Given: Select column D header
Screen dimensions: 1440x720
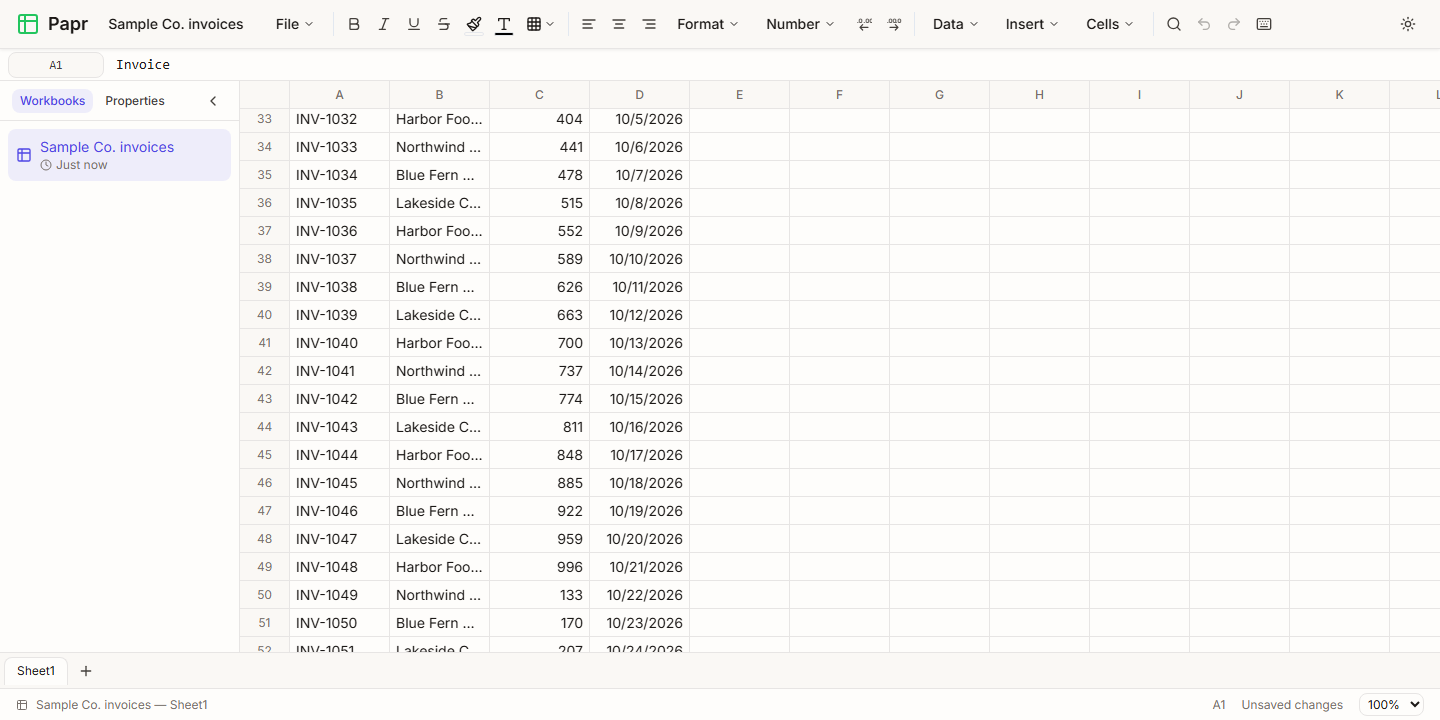Looking at the screenshot, I should (640, 95).
